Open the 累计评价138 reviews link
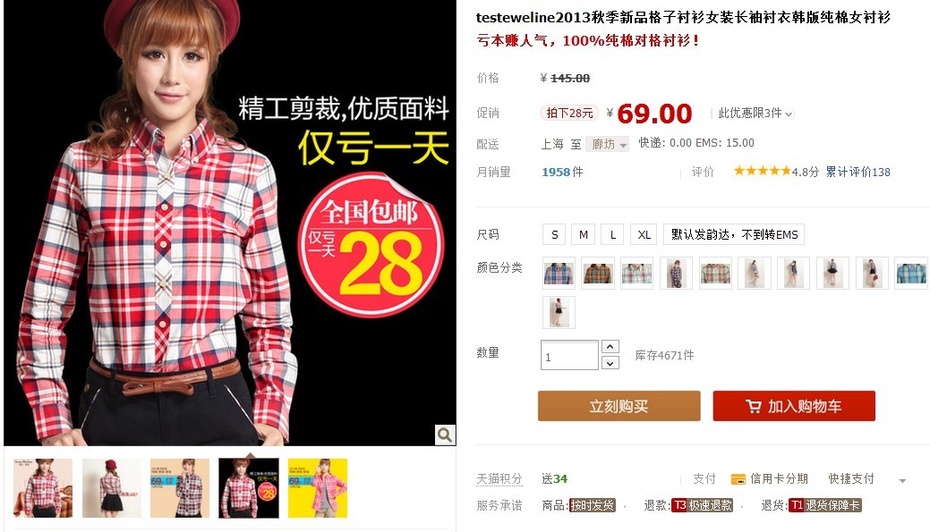Screen dimensions: 930x532 tap(858, 171)
